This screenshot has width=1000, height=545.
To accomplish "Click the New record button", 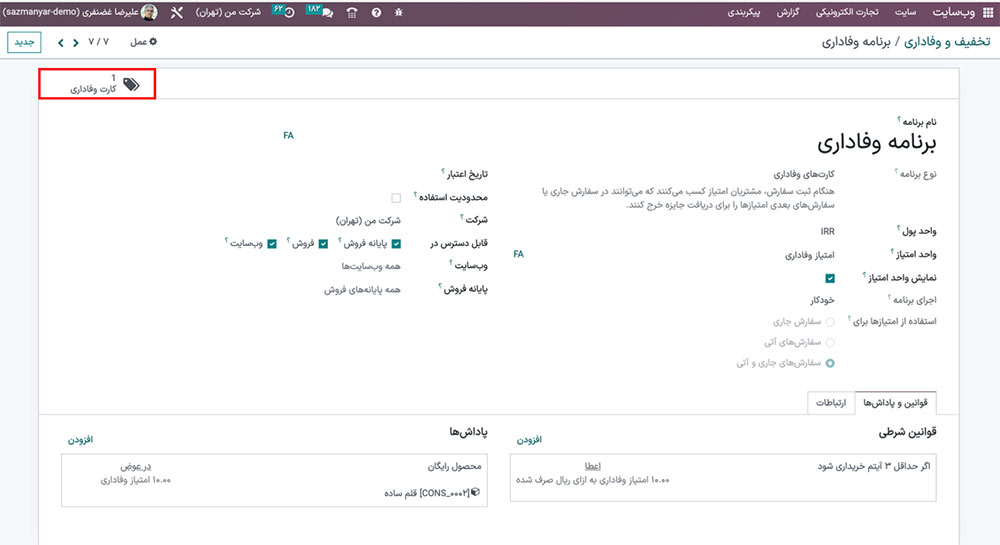I will point(23,43).
